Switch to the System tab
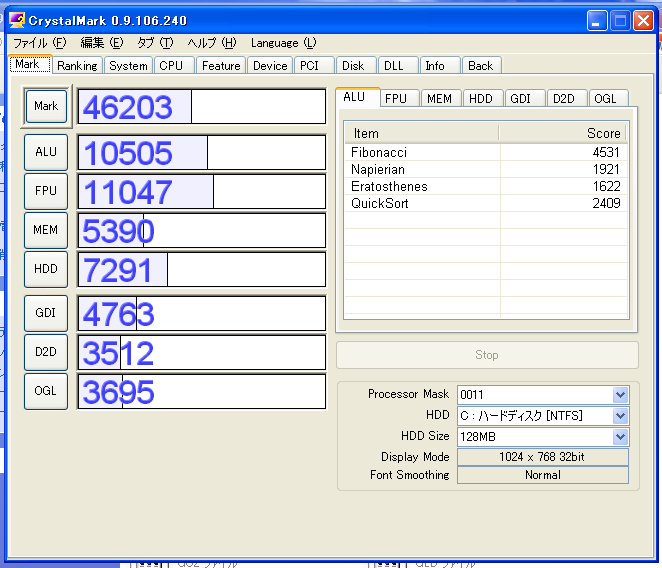Image resolution: width=662 pixels, height=568 pixels. 128,66
